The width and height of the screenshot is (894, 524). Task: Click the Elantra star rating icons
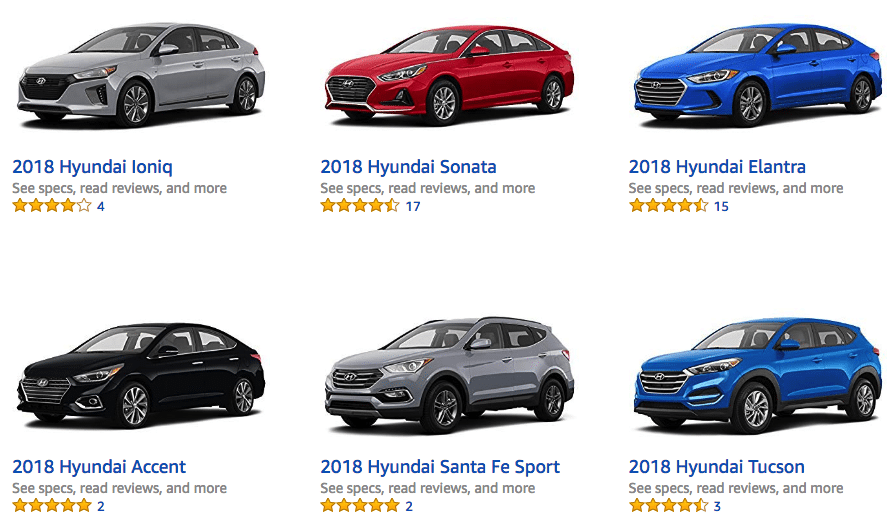(x=668, y=206)
